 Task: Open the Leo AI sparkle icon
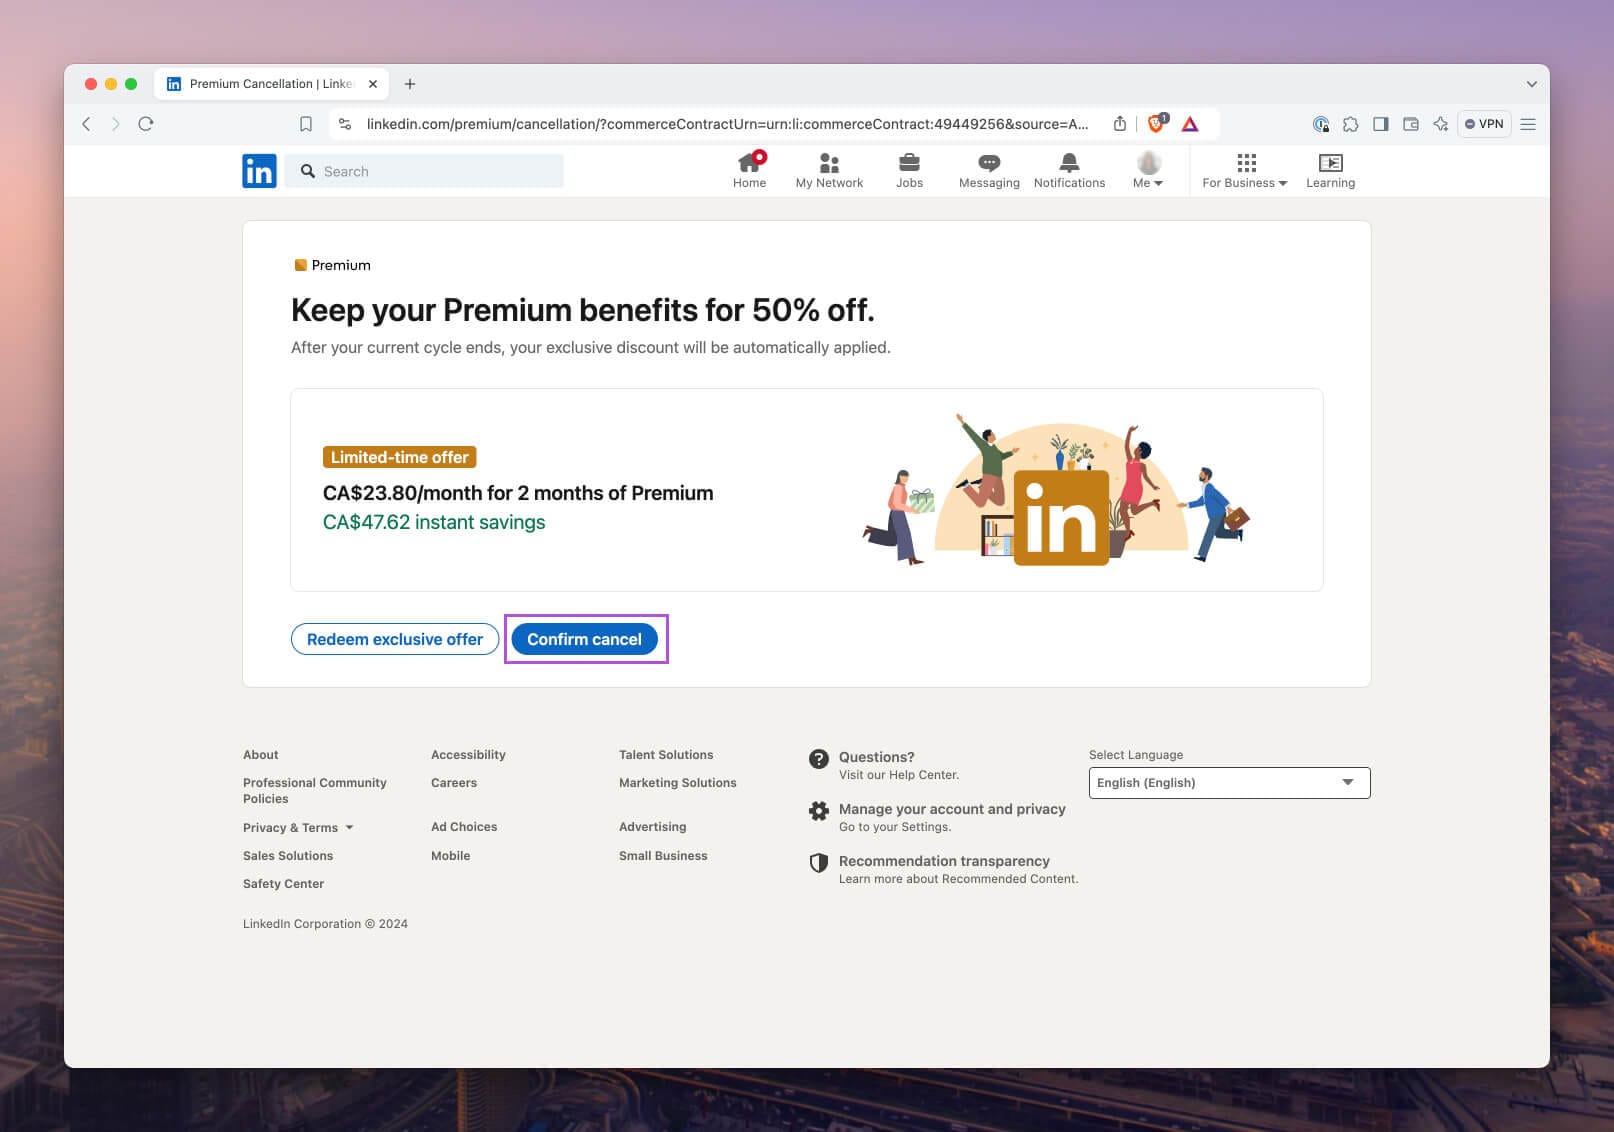point(1441,124)
